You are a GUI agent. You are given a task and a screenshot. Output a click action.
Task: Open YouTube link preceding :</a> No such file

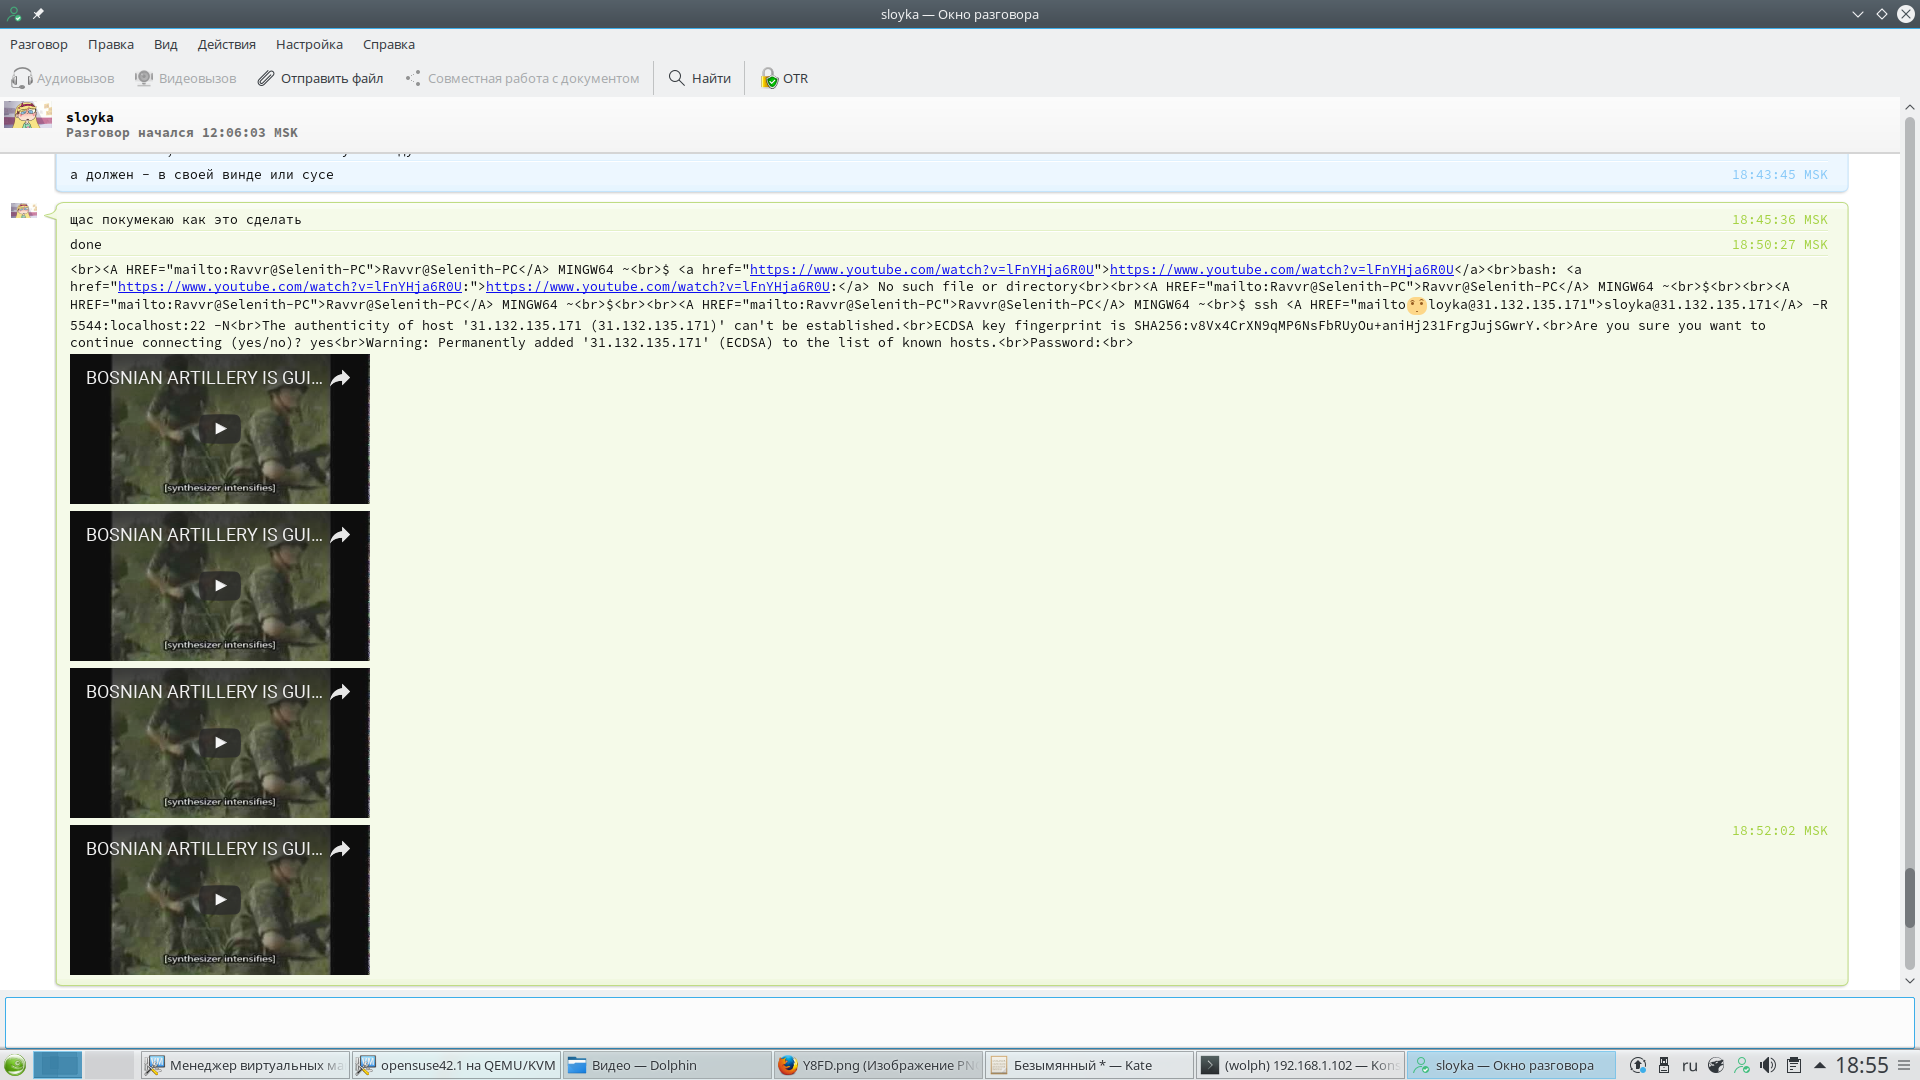(x=658, y=287)
